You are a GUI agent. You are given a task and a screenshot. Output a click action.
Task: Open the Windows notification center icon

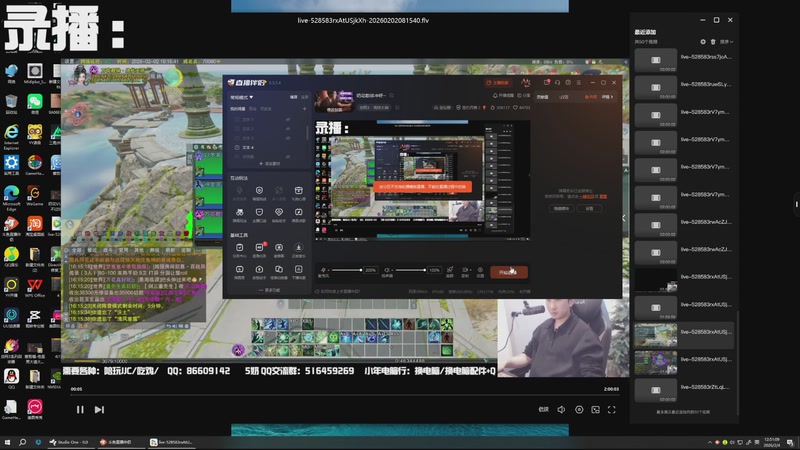coord(790,442)
